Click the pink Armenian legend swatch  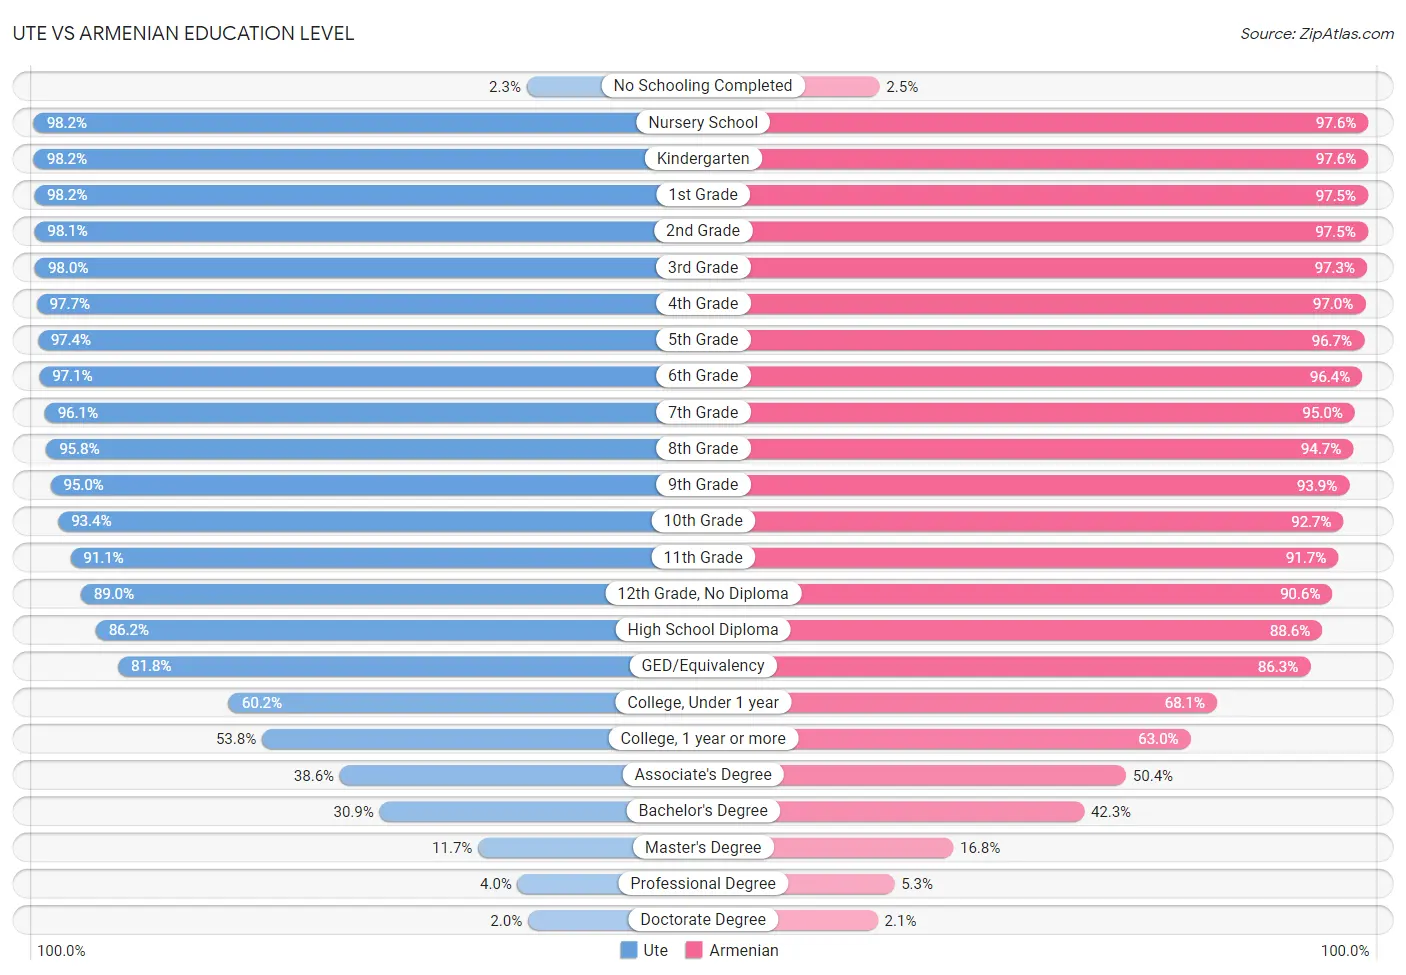694,950
